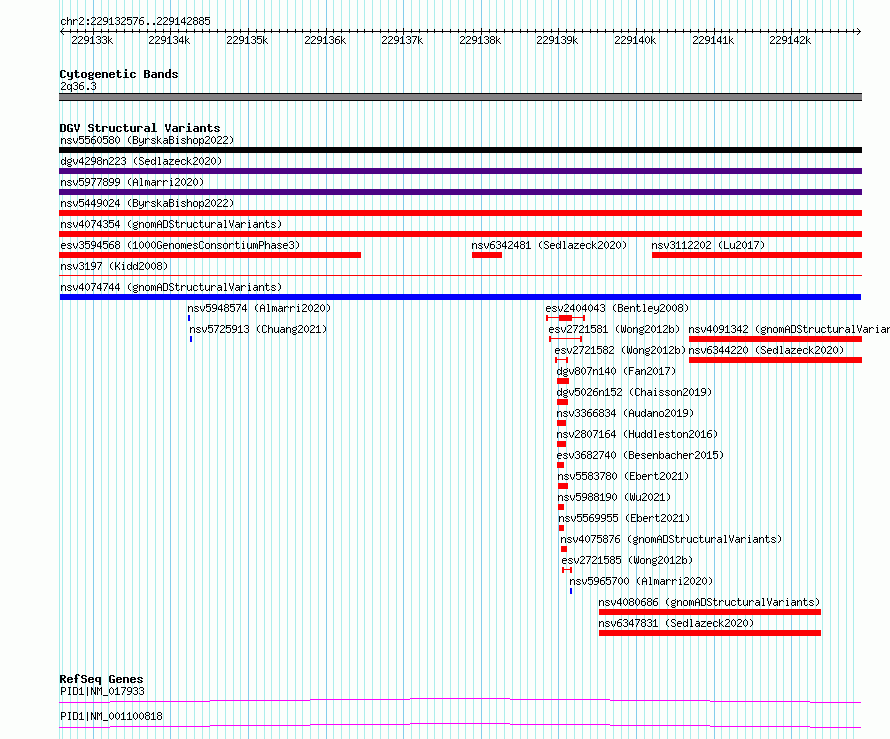Screen dimensions: 890x739
Task: Click the nsv5977899 (Almarri2020) label
Action: tap(132, 182)
